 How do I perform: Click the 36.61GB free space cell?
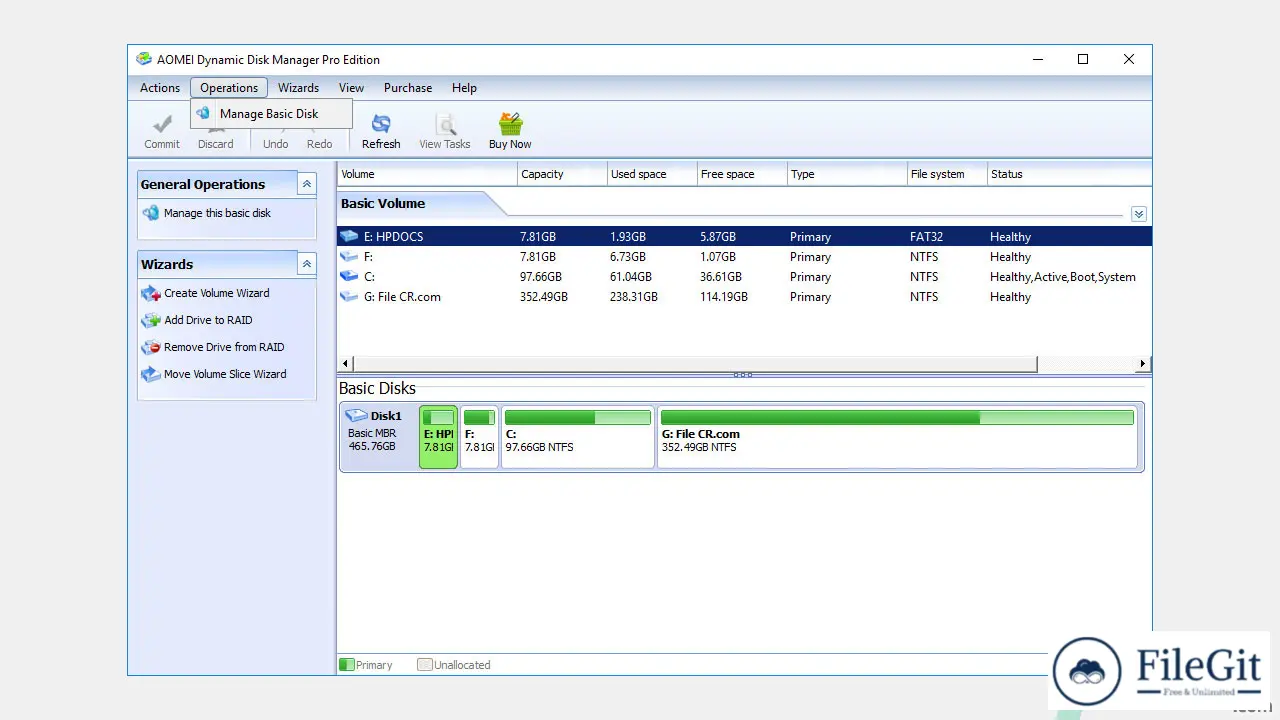point(721,277)
